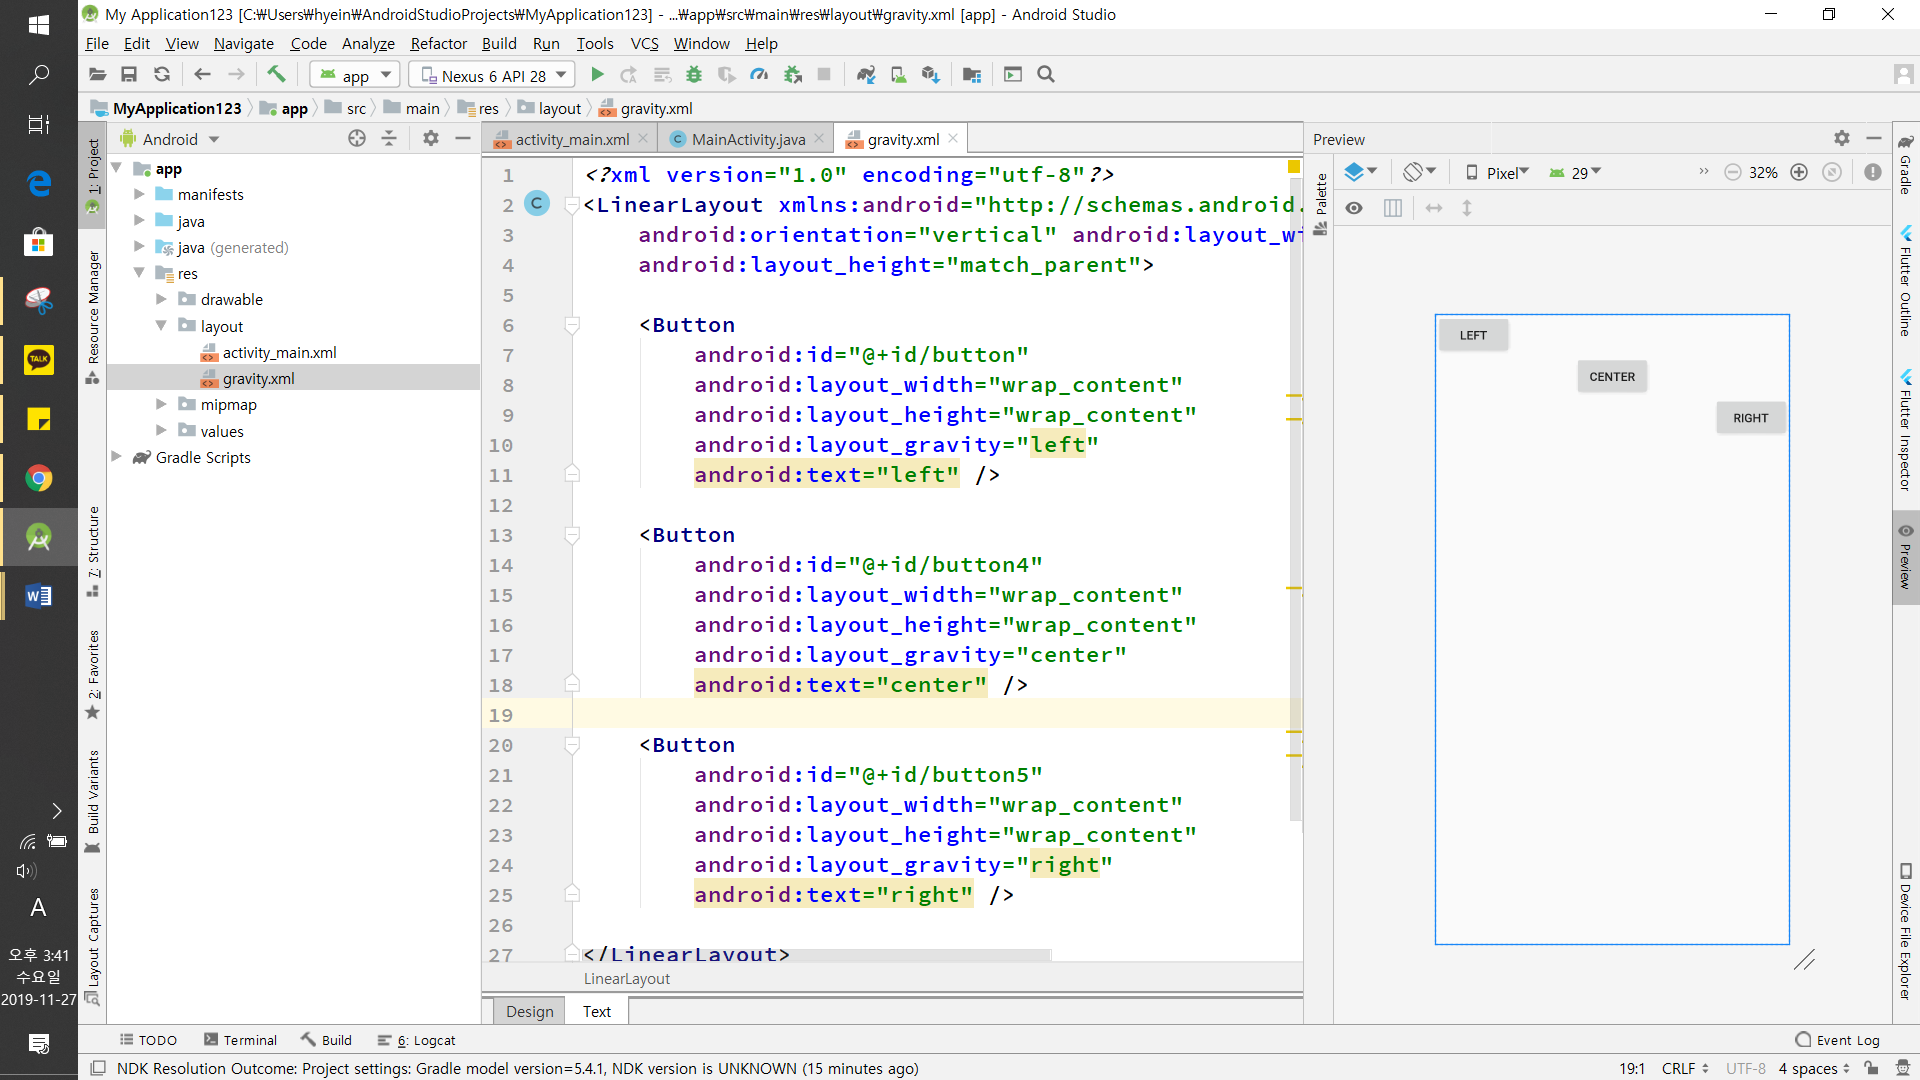This screenshot has height=1080, width=1920.
Task: Select activity_main.xml in project tree
Action: [279, 352]
